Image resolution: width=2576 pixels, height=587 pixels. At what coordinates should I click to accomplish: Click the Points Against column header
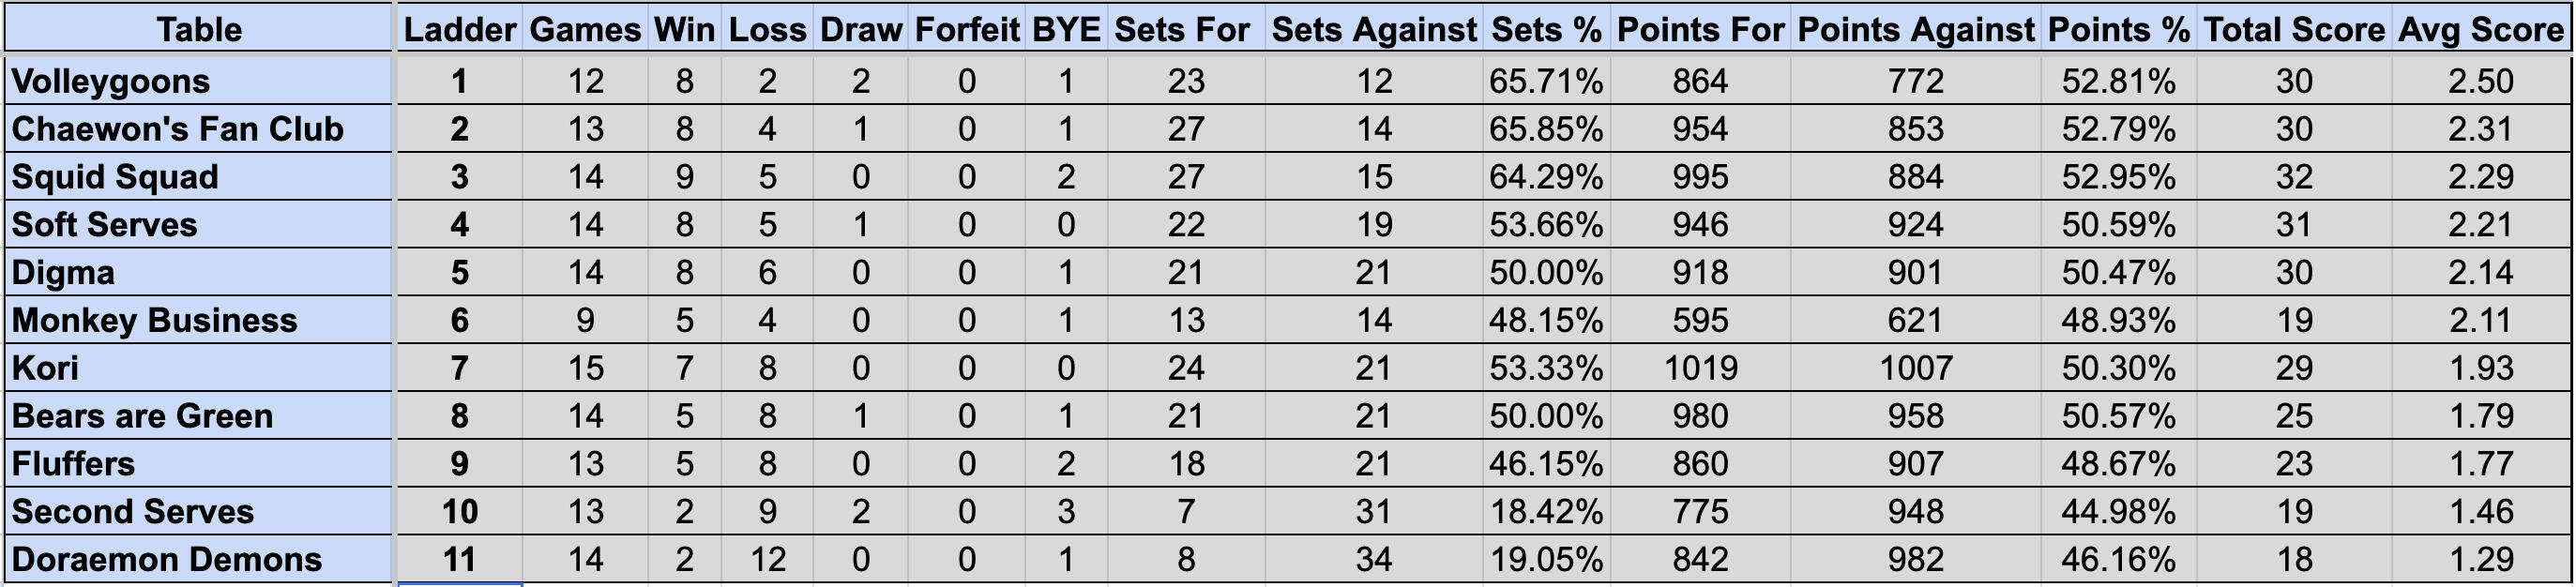(1915, 29)
